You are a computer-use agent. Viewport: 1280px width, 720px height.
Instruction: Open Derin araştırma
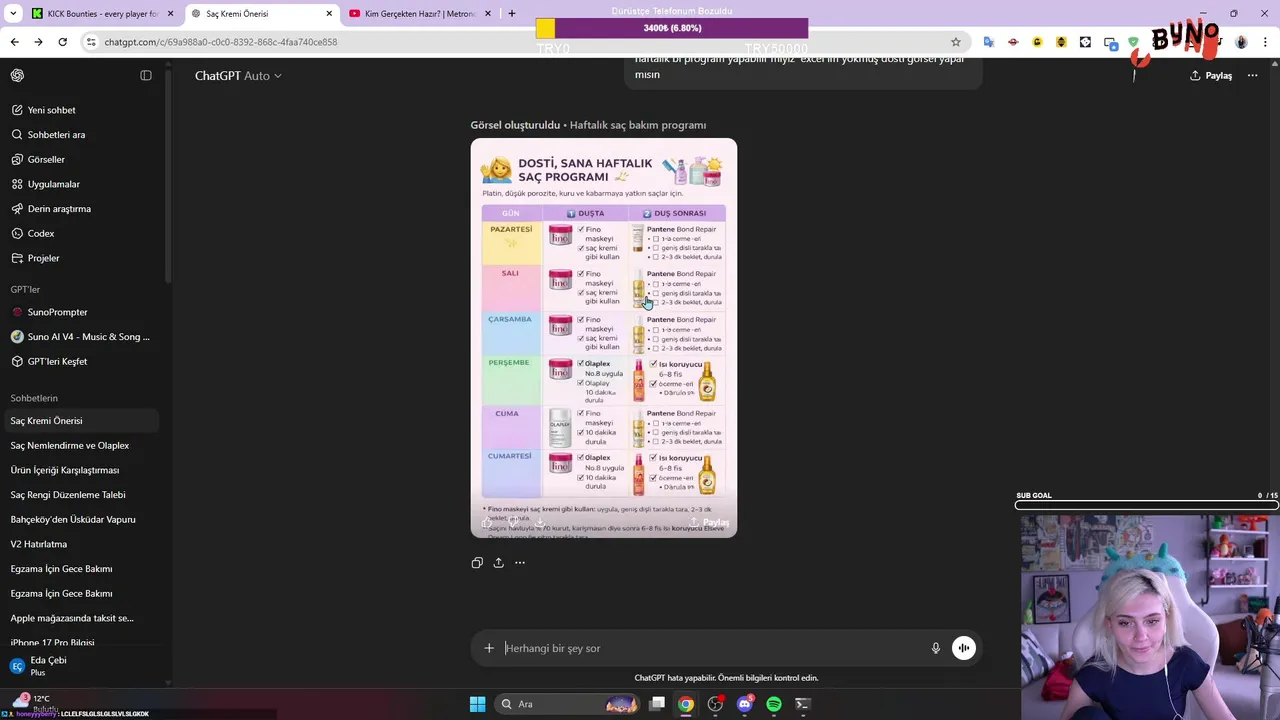80,209
